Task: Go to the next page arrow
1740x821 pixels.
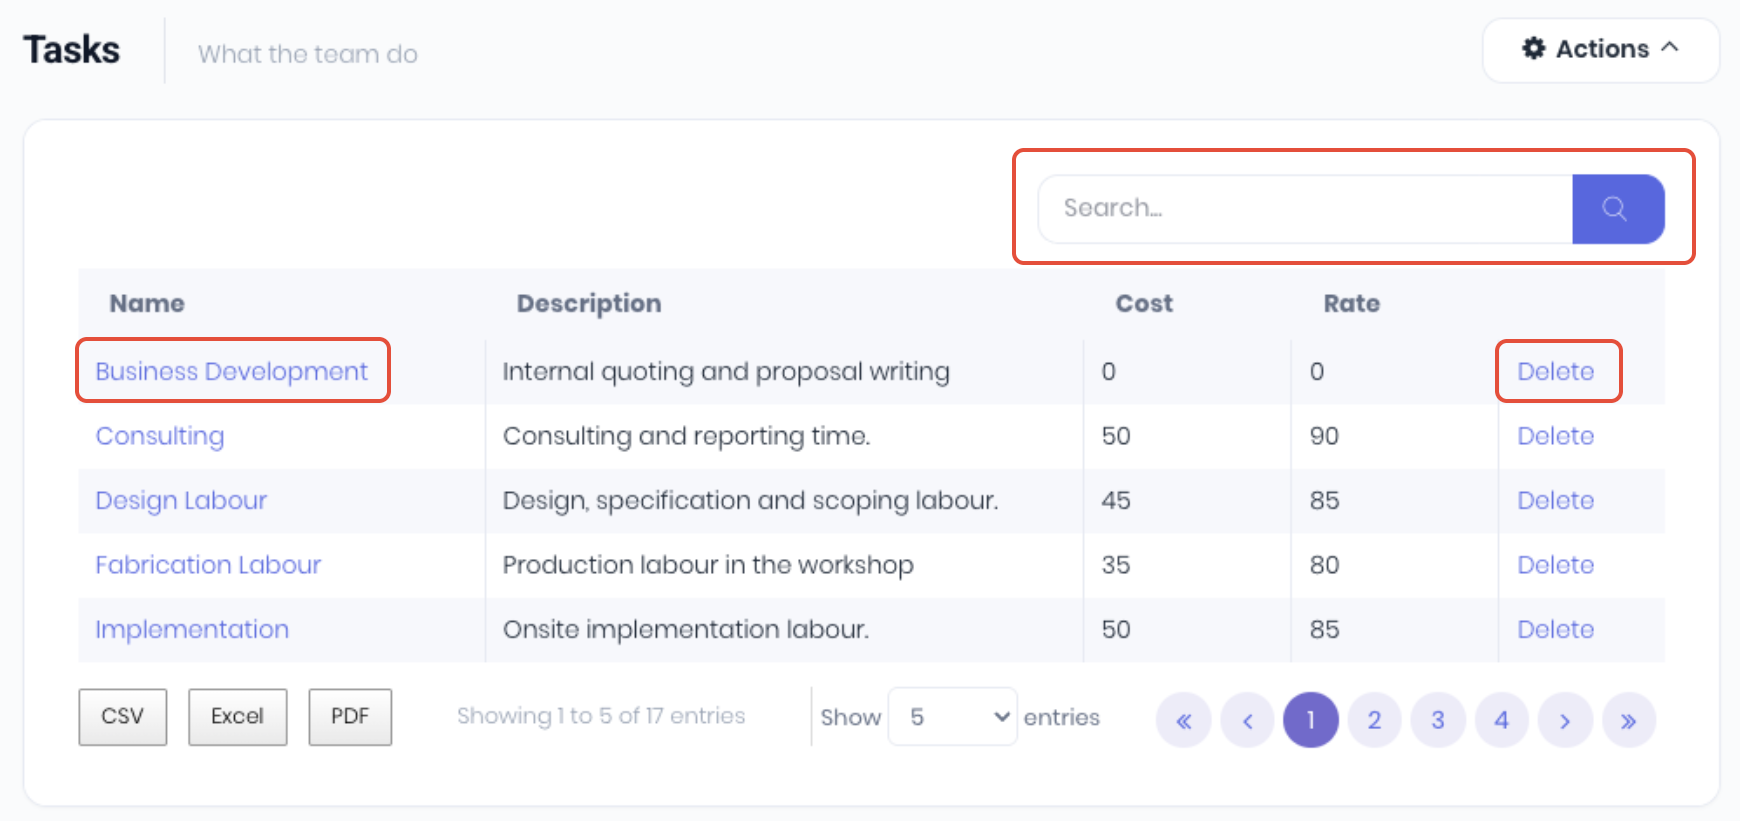Action: click(1565, 720)
